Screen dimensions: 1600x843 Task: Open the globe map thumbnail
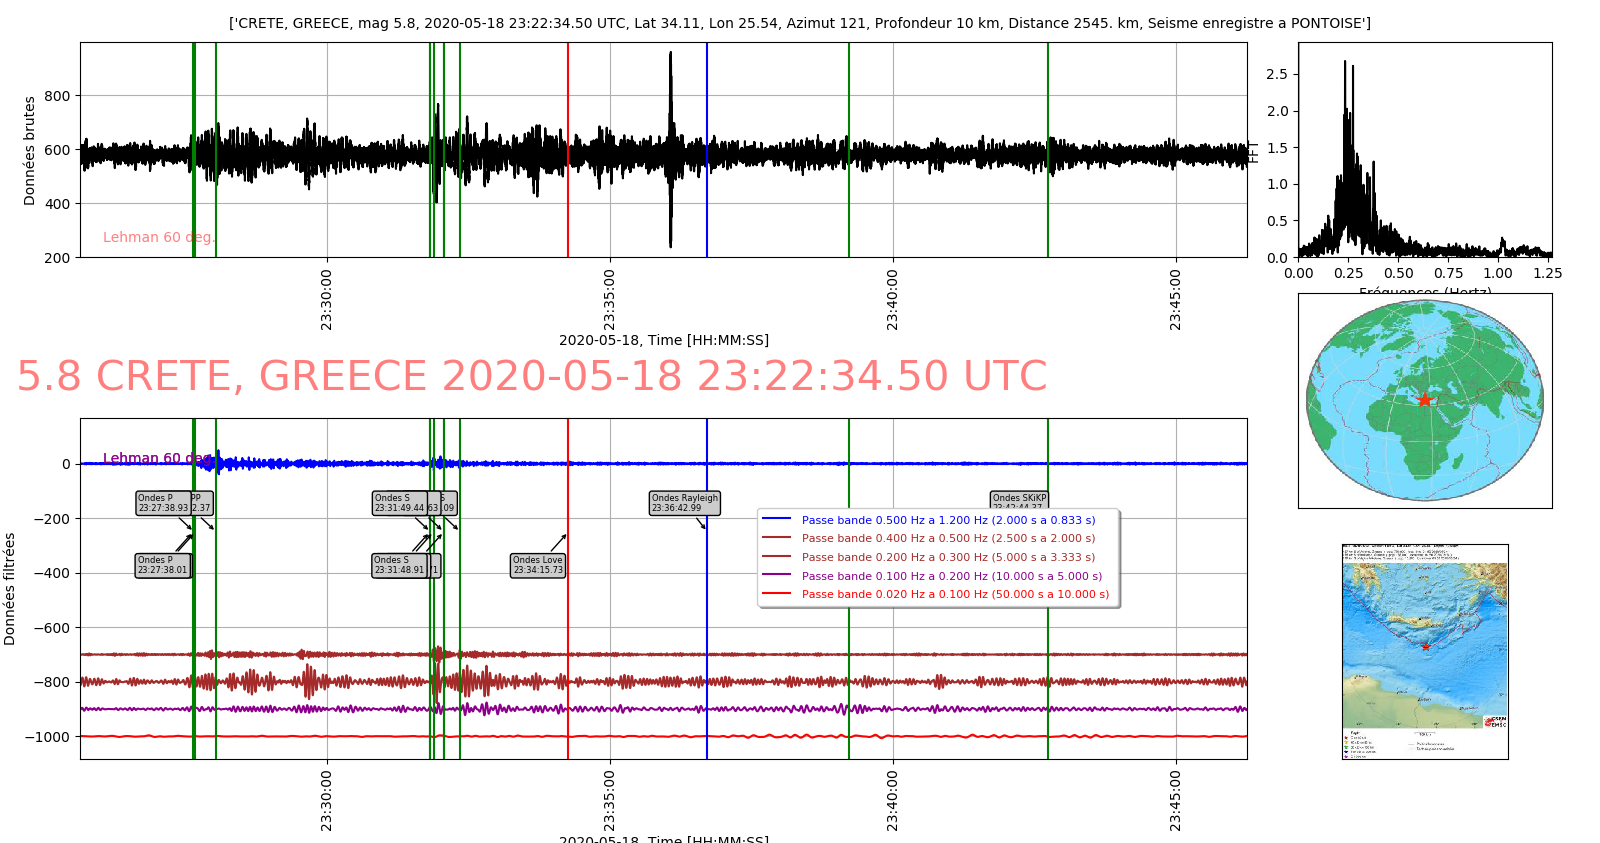click(1424, 400)
